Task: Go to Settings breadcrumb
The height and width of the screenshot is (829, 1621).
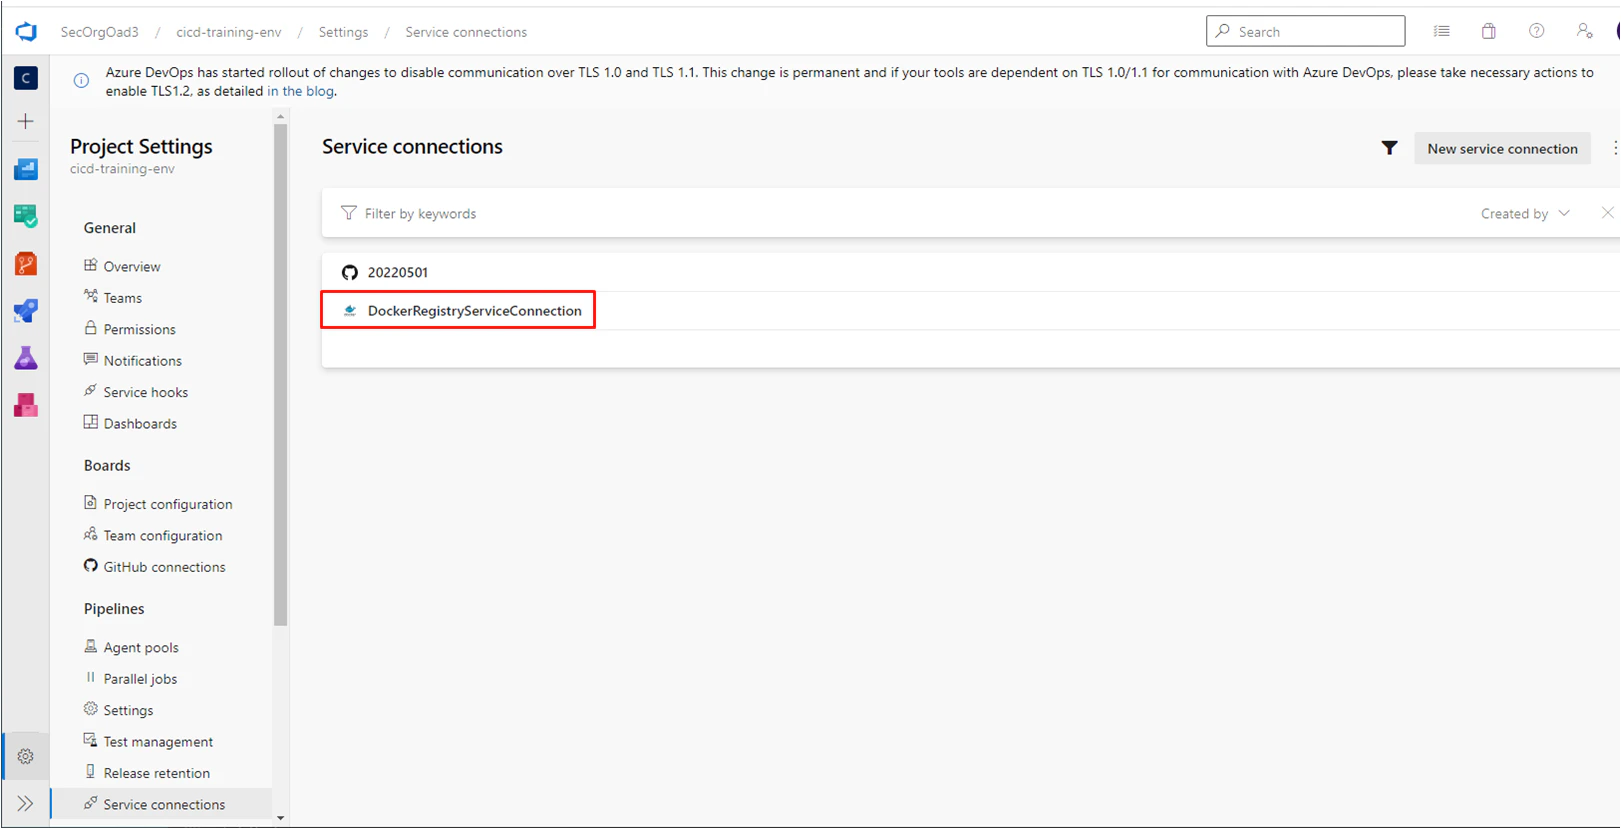Action: coord(343,32)
